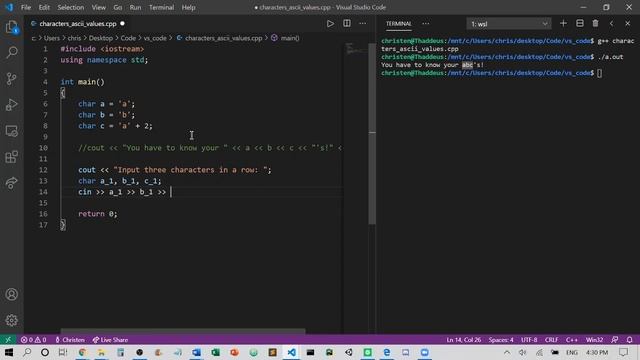Image resolution: width=640 pixels, height=360 pixels.
Task: Select the TERMINAL panel tab
Action: 399,24
